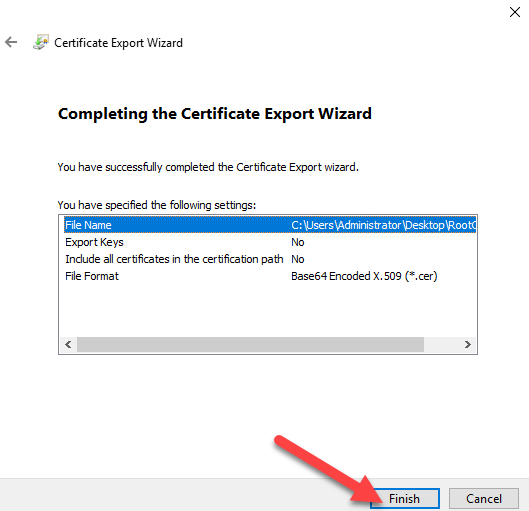Click the scroll right arrow in settings list
The height and width of the screenshot is (511, 529).
(x=468, y=344)
